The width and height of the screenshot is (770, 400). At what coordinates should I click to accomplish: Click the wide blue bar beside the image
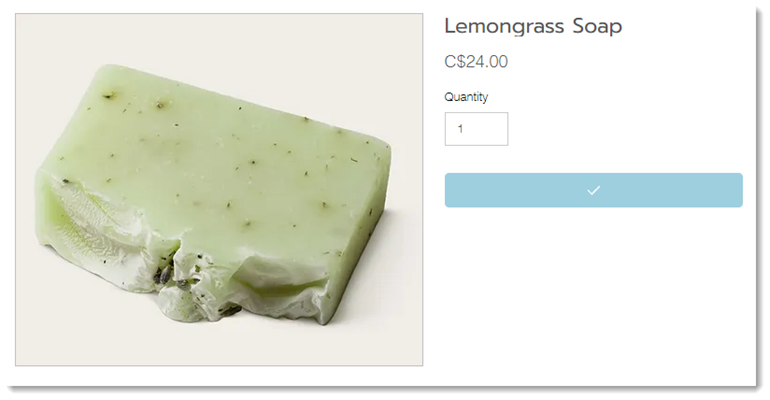pyautogui.click(x=594, y=190)
